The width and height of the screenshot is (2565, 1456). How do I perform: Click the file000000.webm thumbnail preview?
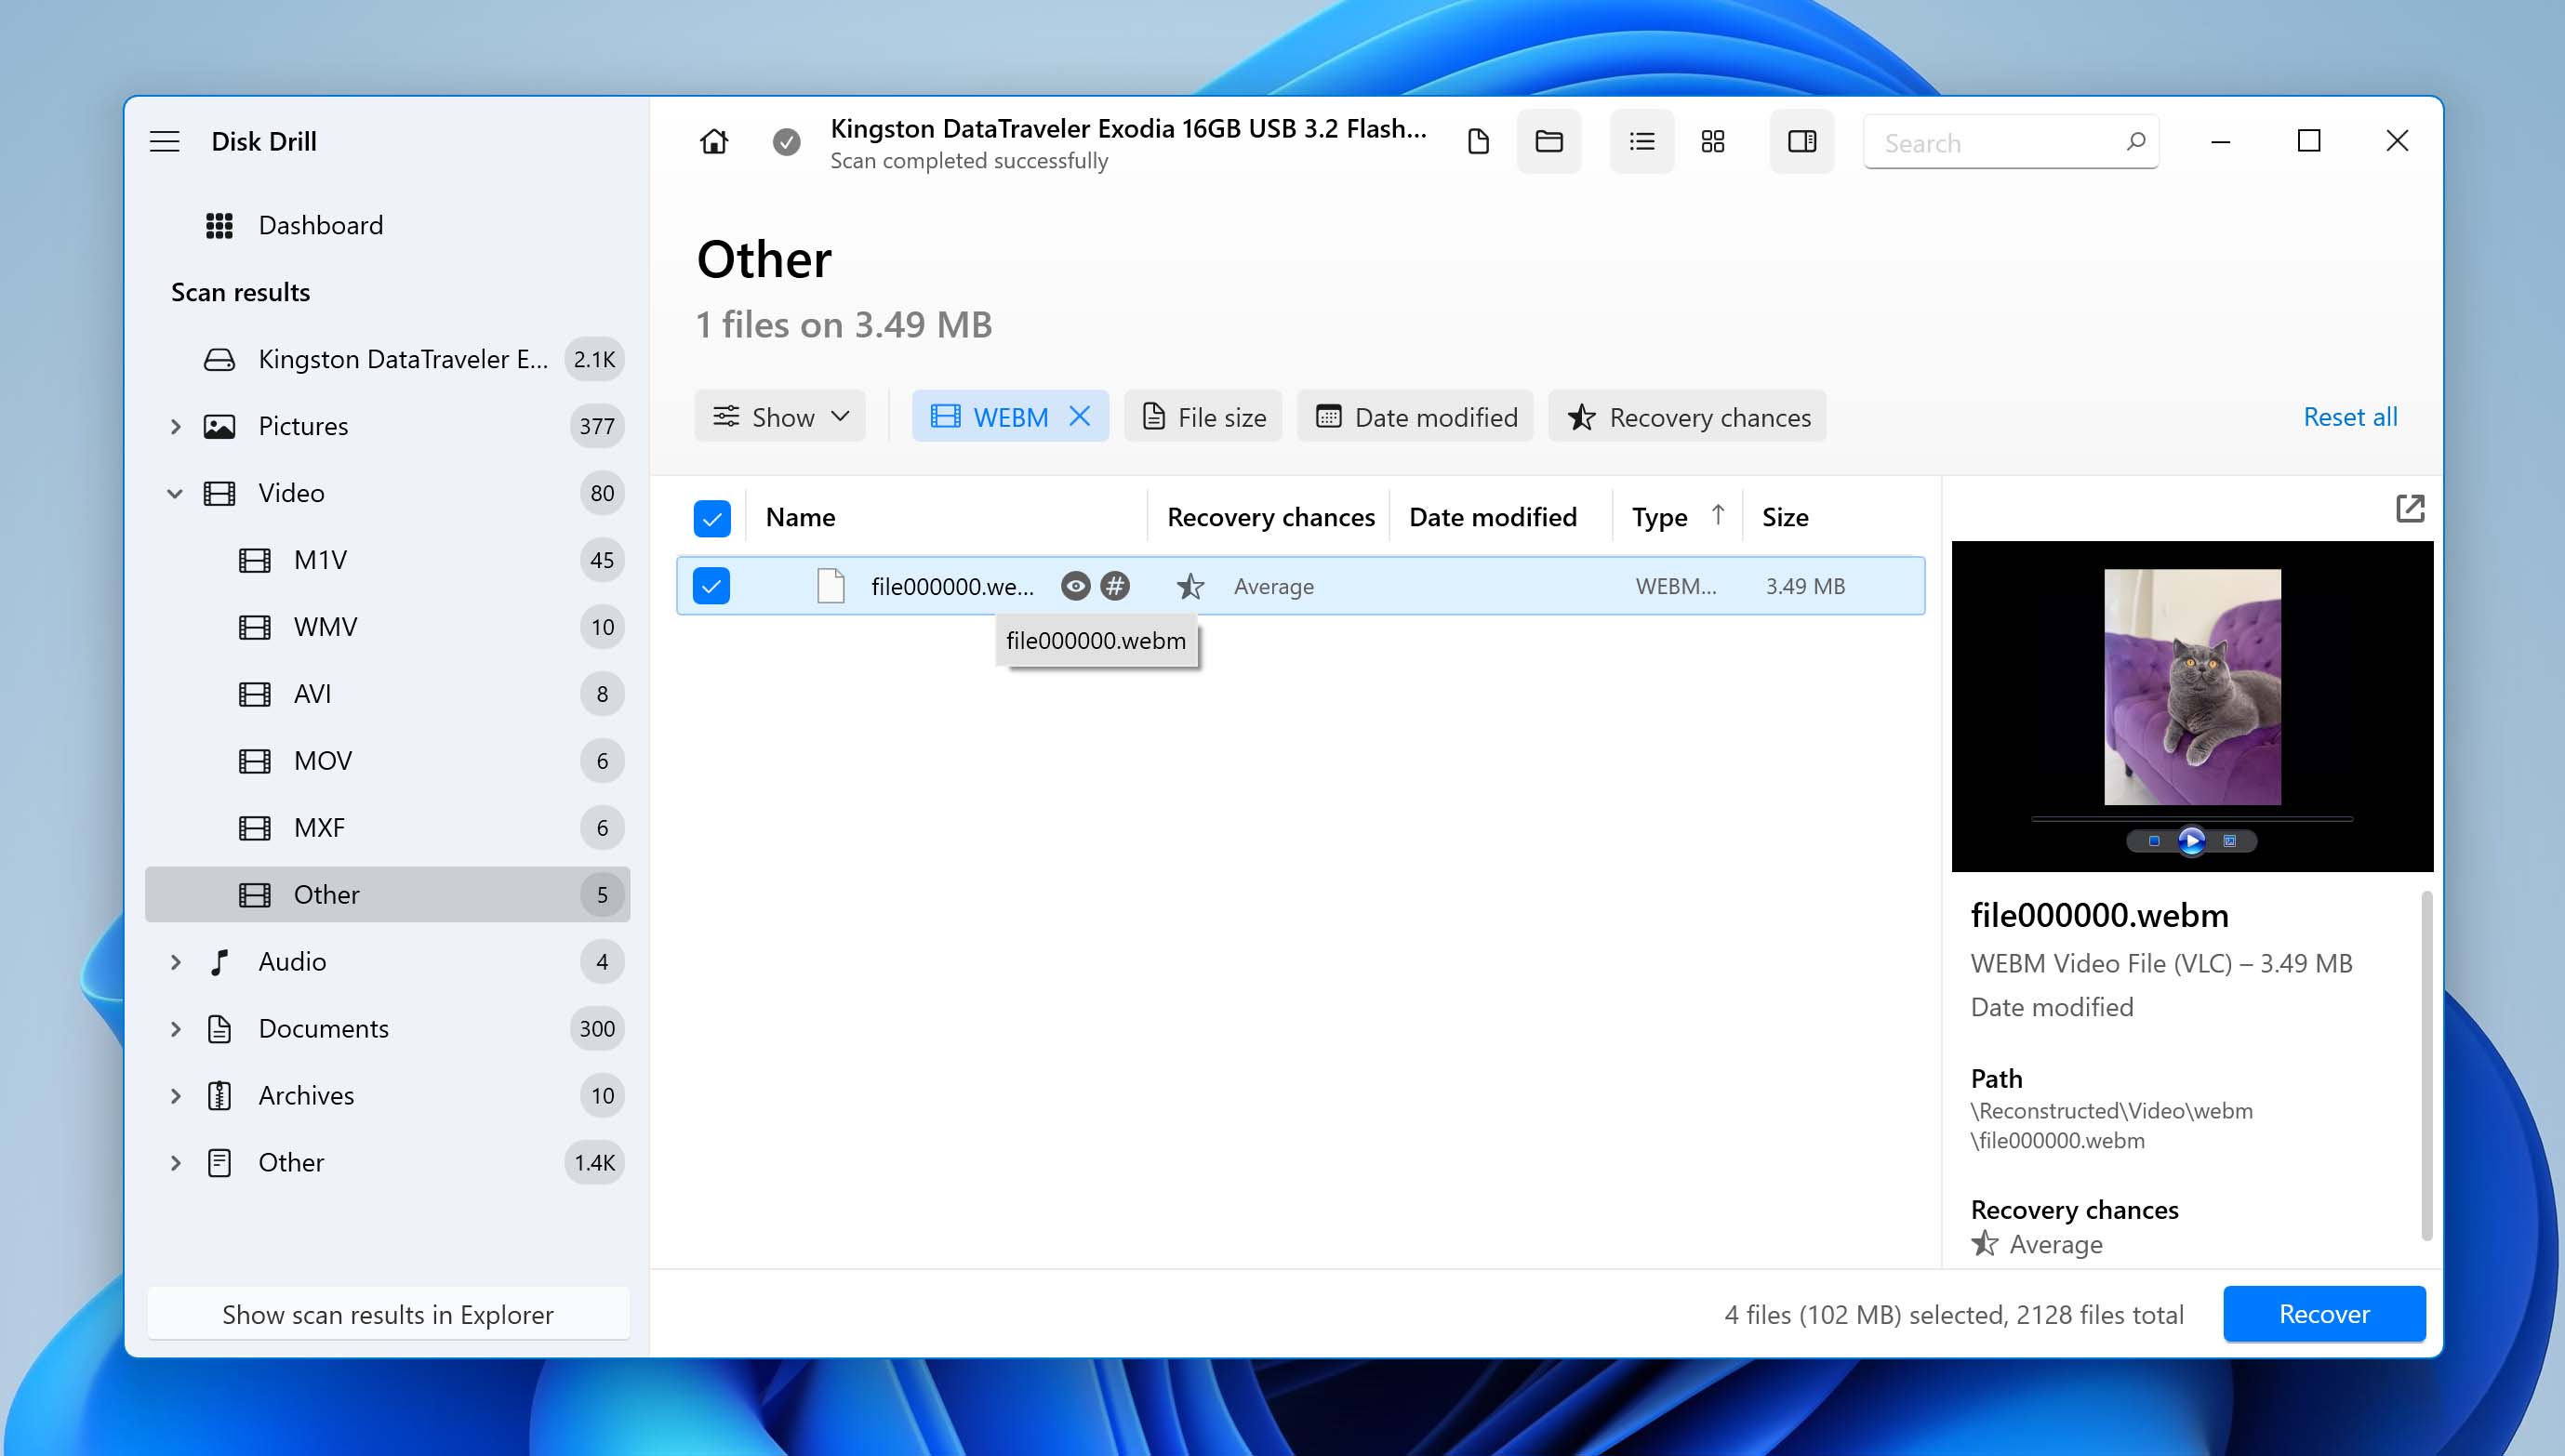tap(2191, 704)
